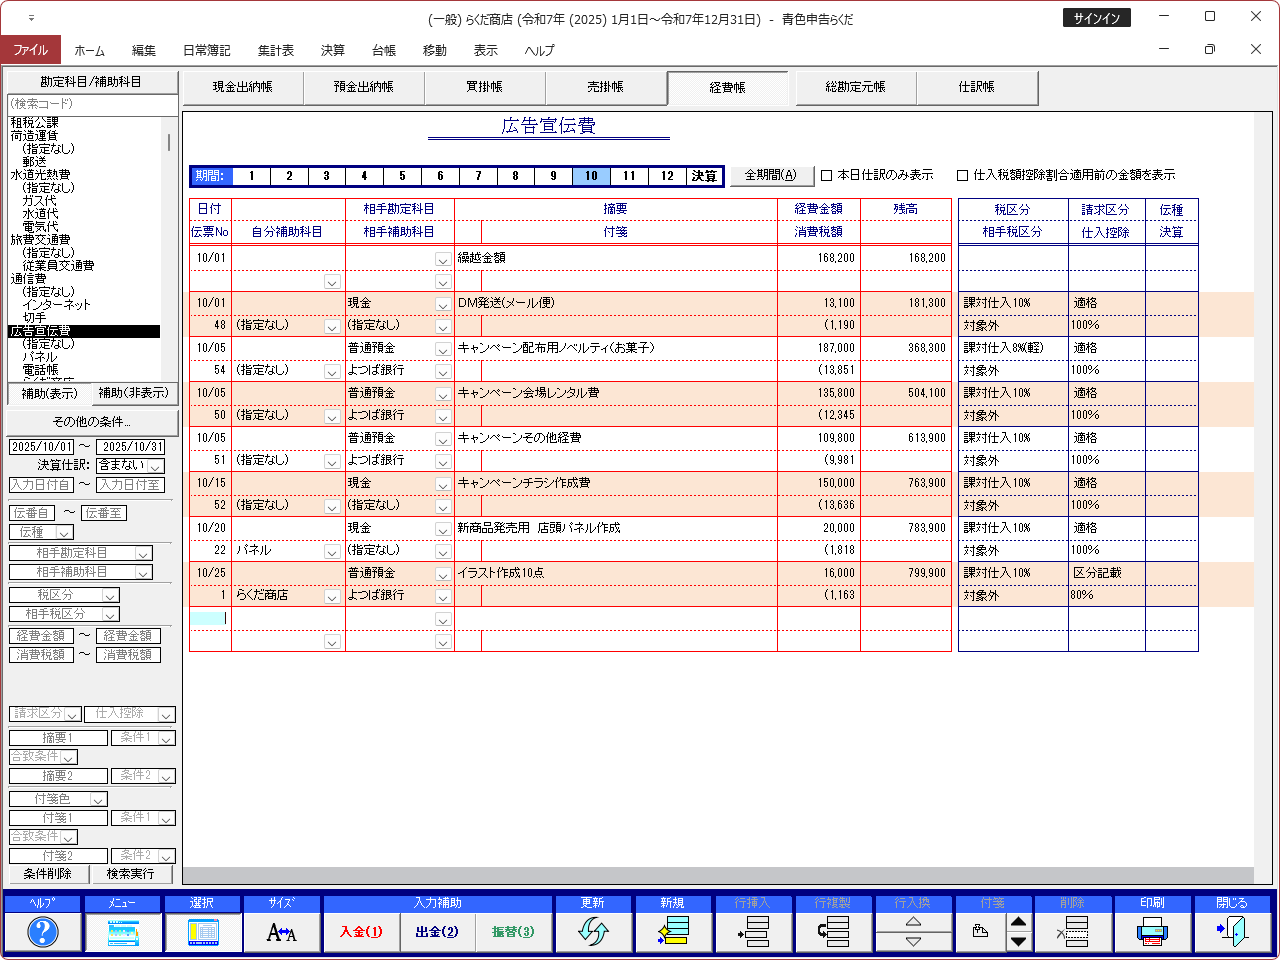Click the Help question mark icon
The width and height of the screenshot is (1280, 960).
point(42,932)
